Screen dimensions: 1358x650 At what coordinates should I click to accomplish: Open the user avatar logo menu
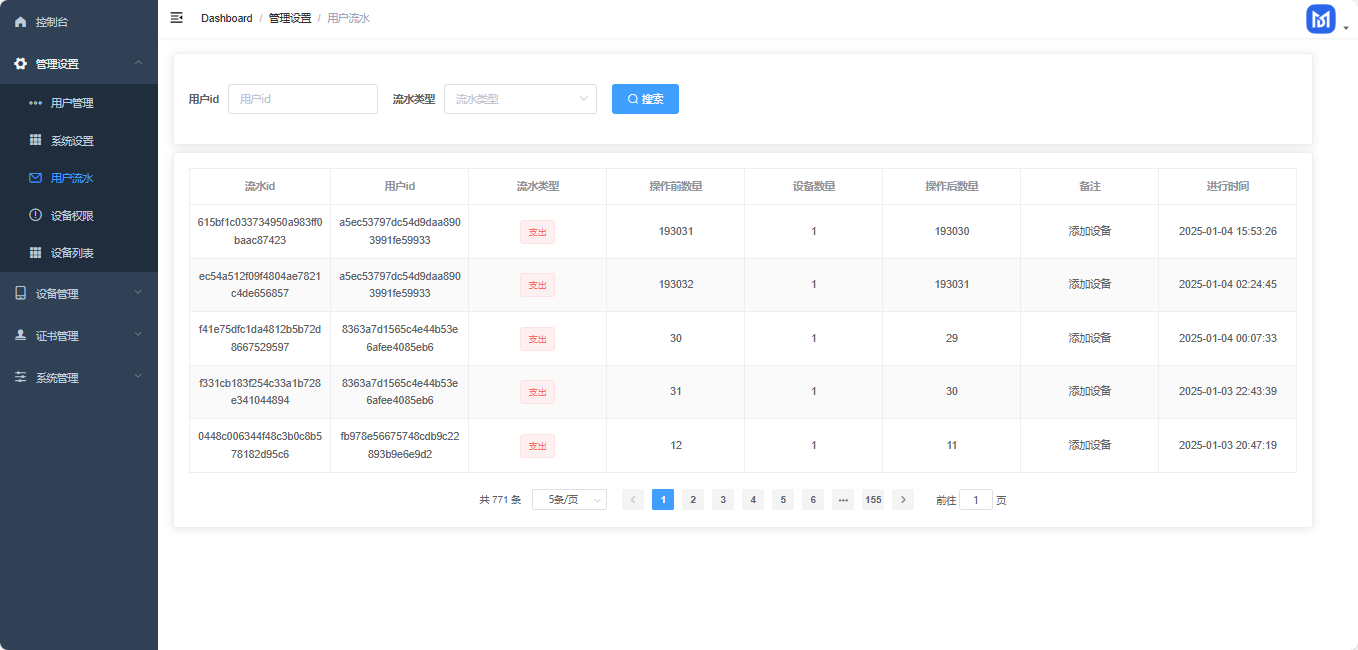(x=1321, y=19)
